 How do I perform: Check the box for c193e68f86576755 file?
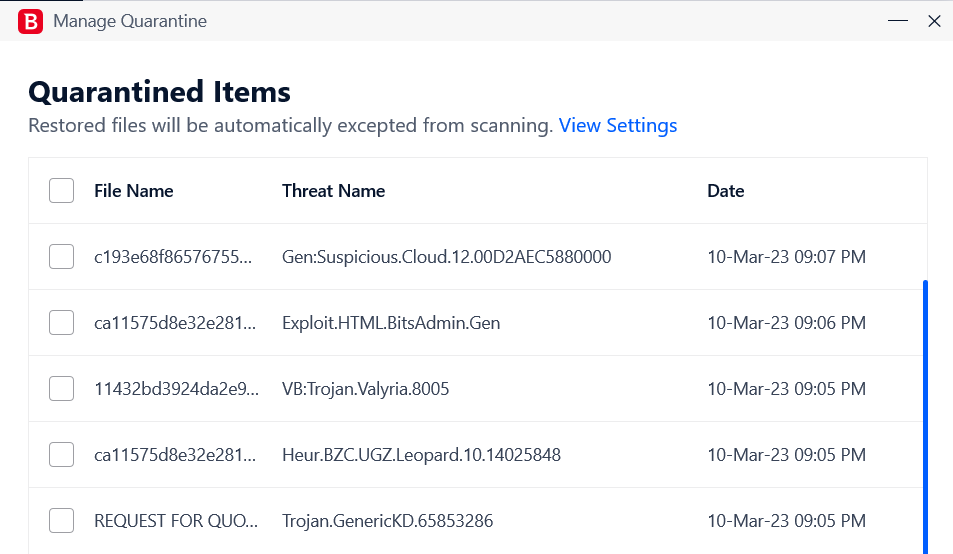click(61, 256)
